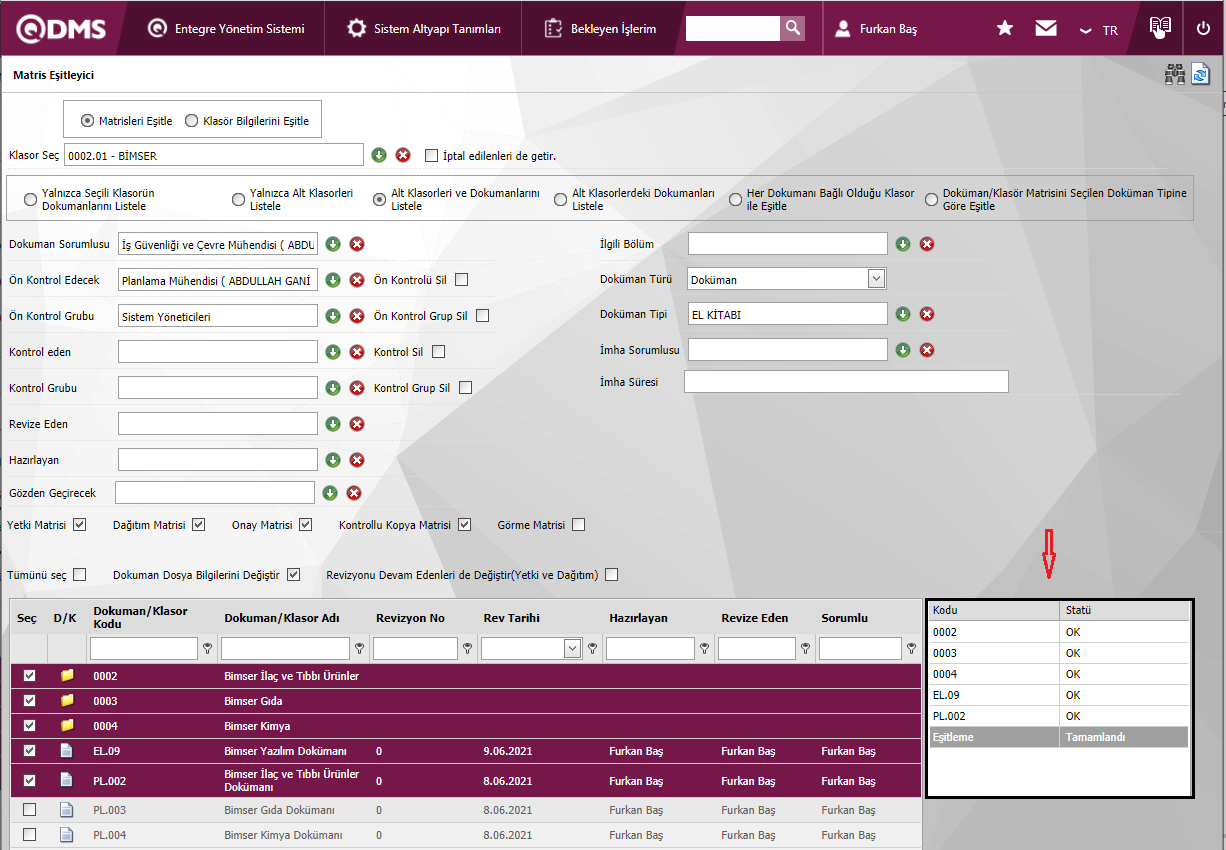Click green select icon next to Klasor Seç
This screenshot has width=1226, height=850.
pyautogui.click(x=379, y=155)
